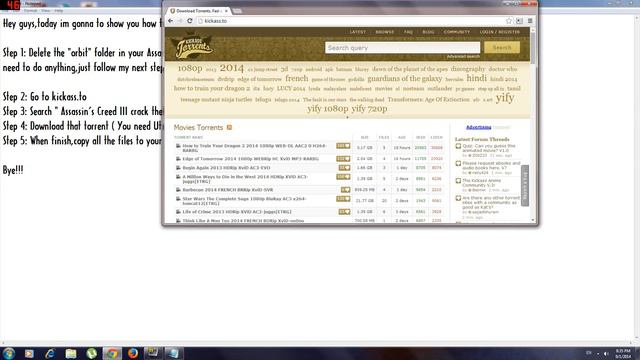Screen dimensions: 640x360
Task: Open comments badge for Begin Again 2013
Action: click(344, 168)
